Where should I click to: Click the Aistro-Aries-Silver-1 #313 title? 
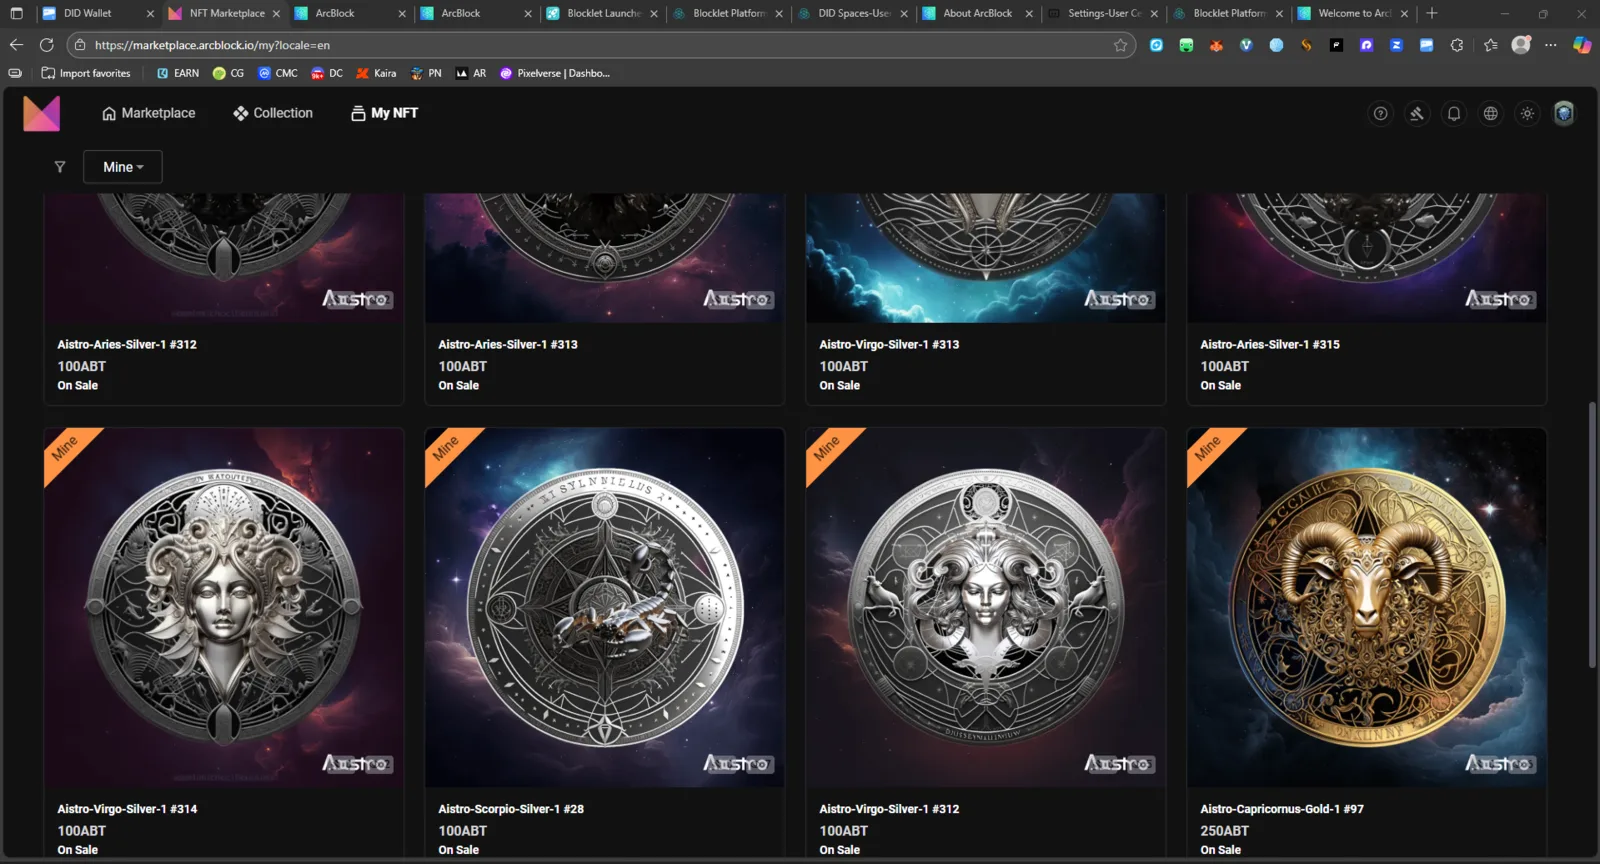[x=508, y=344]
